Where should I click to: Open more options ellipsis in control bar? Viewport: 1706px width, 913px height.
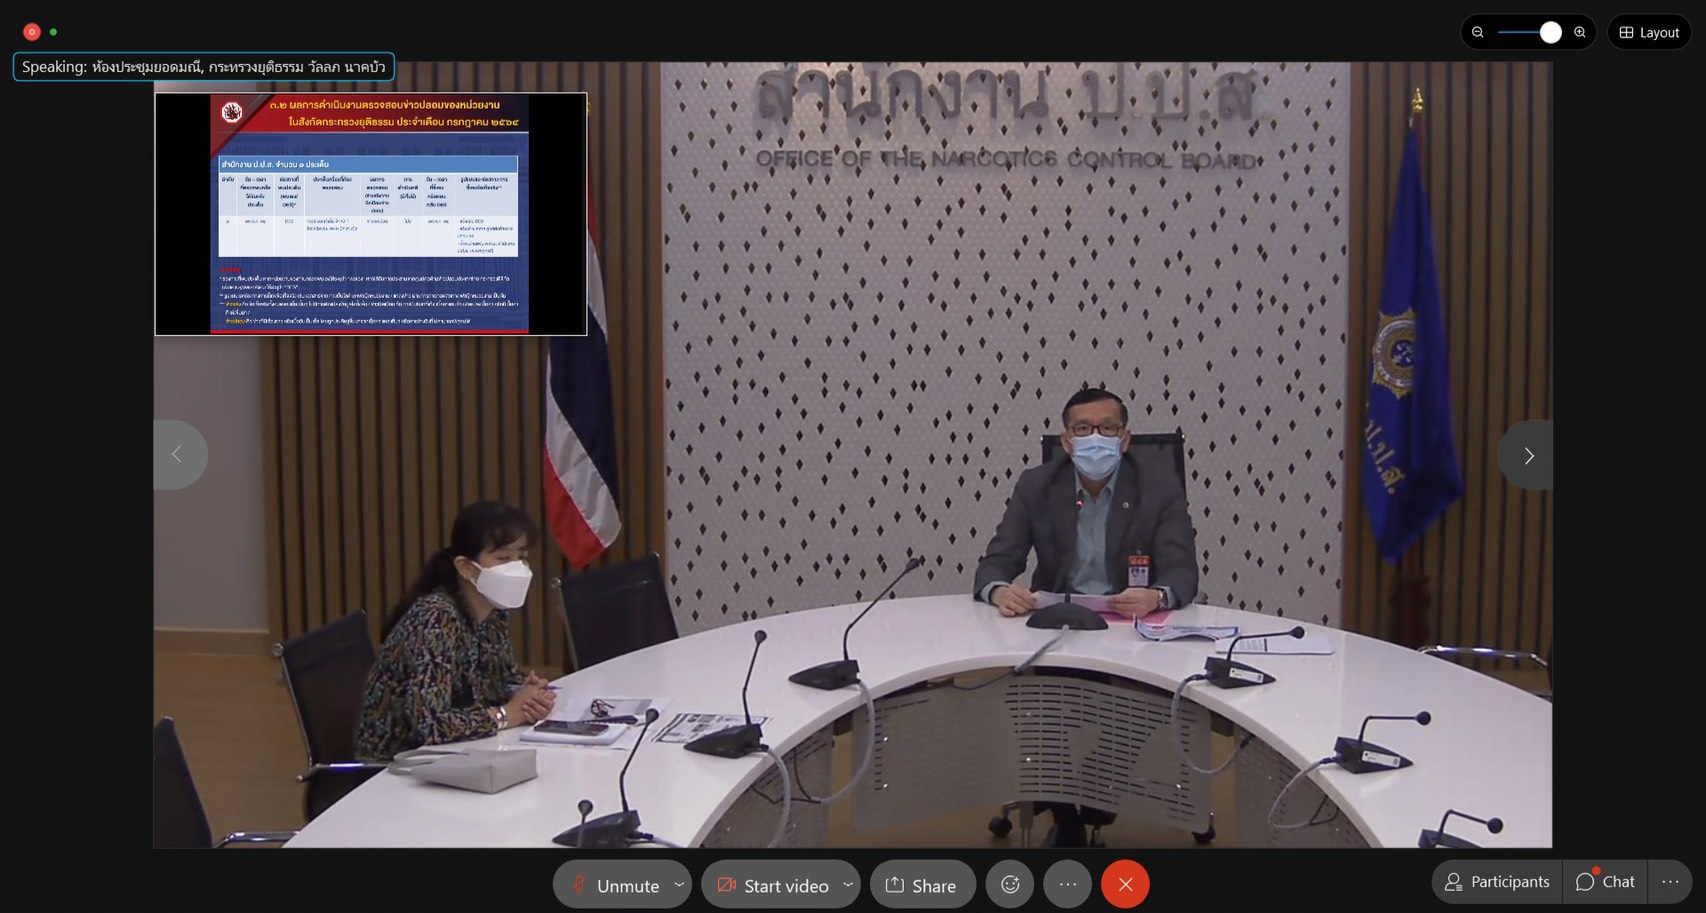(1068, 884)
